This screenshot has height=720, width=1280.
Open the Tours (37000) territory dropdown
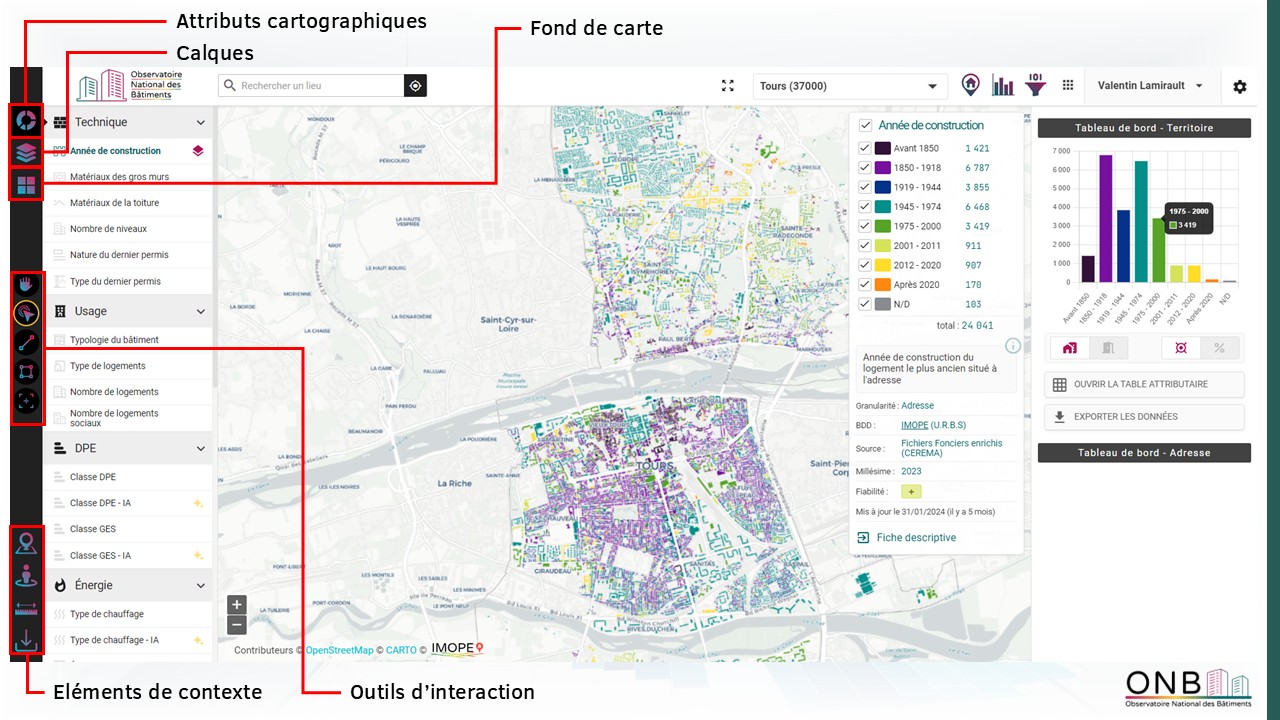point(849,86)
